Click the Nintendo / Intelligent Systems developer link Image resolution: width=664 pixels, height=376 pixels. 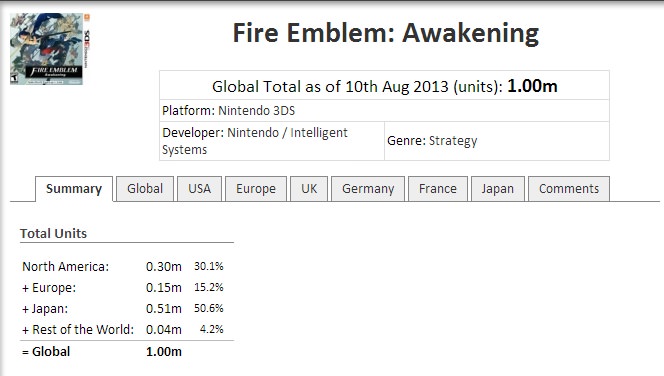coord(255,141)
